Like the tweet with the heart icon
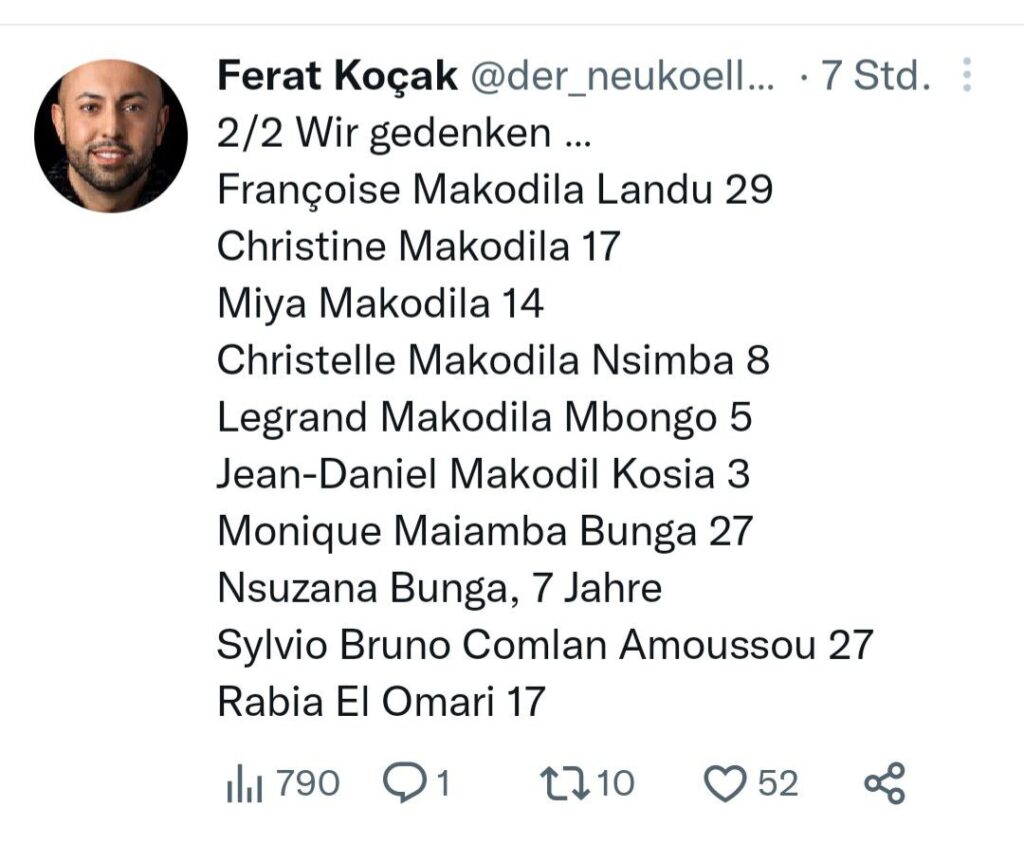The height and width of the screenshot is (844, 1024). [x=726, y=783]
